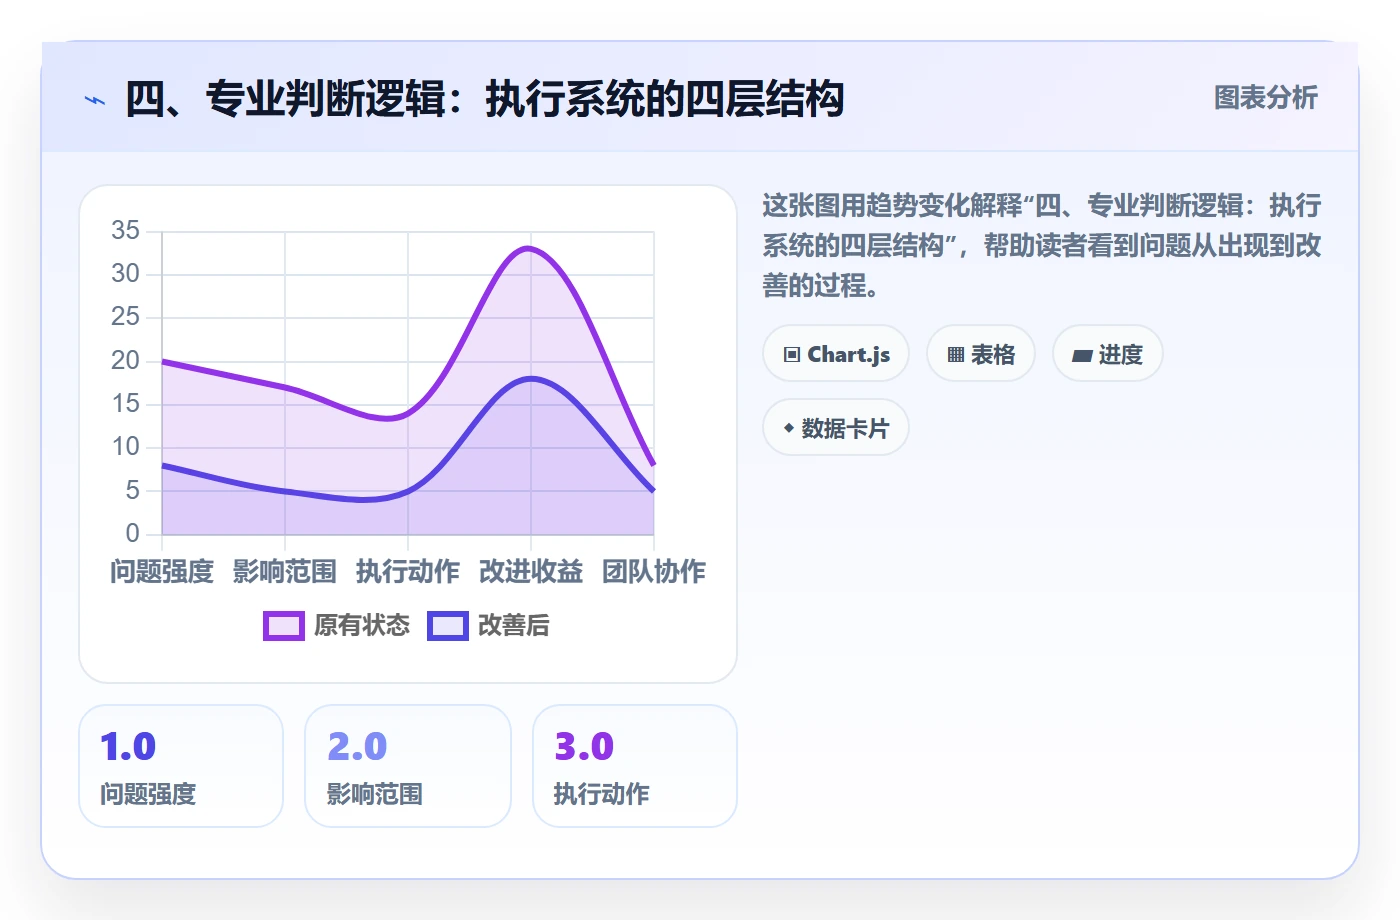The image size is (1400, 920).
Task: Toggle the 原有状态 legend swatch
Action: click(284, 626)
